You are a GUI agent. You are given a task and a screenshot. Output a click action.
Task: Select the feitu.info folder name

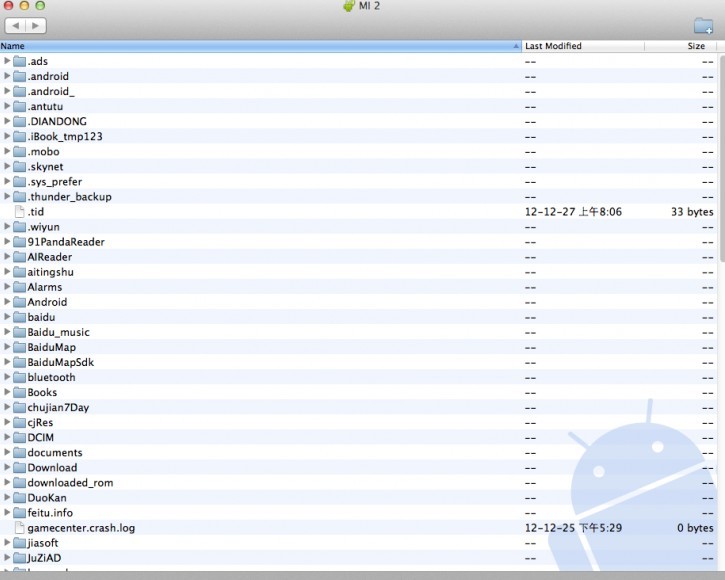tap(50, 512)
